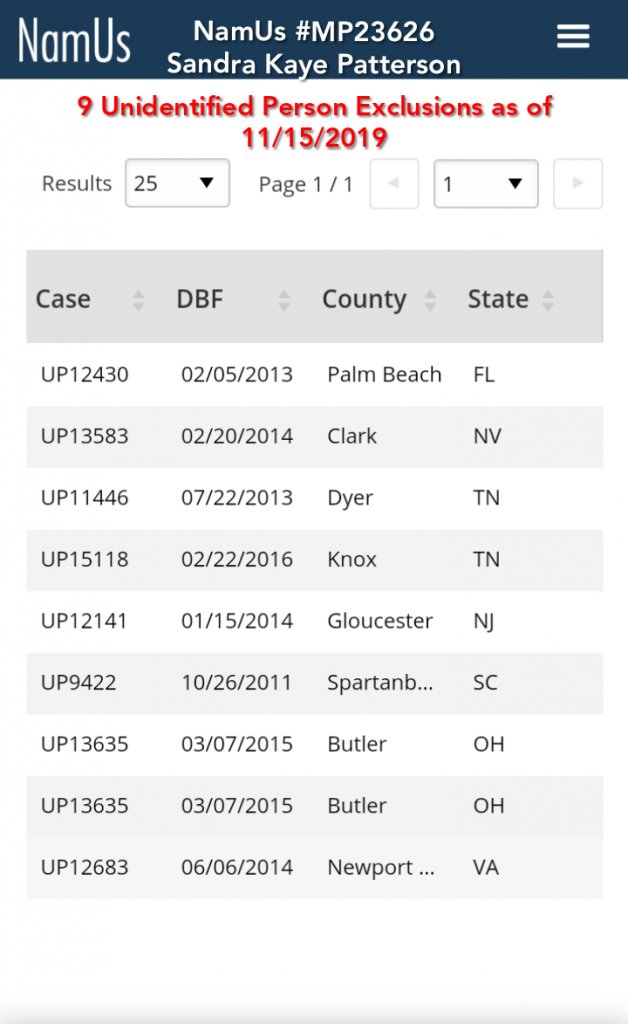Sort by Case column arrows

coord(138,300)
